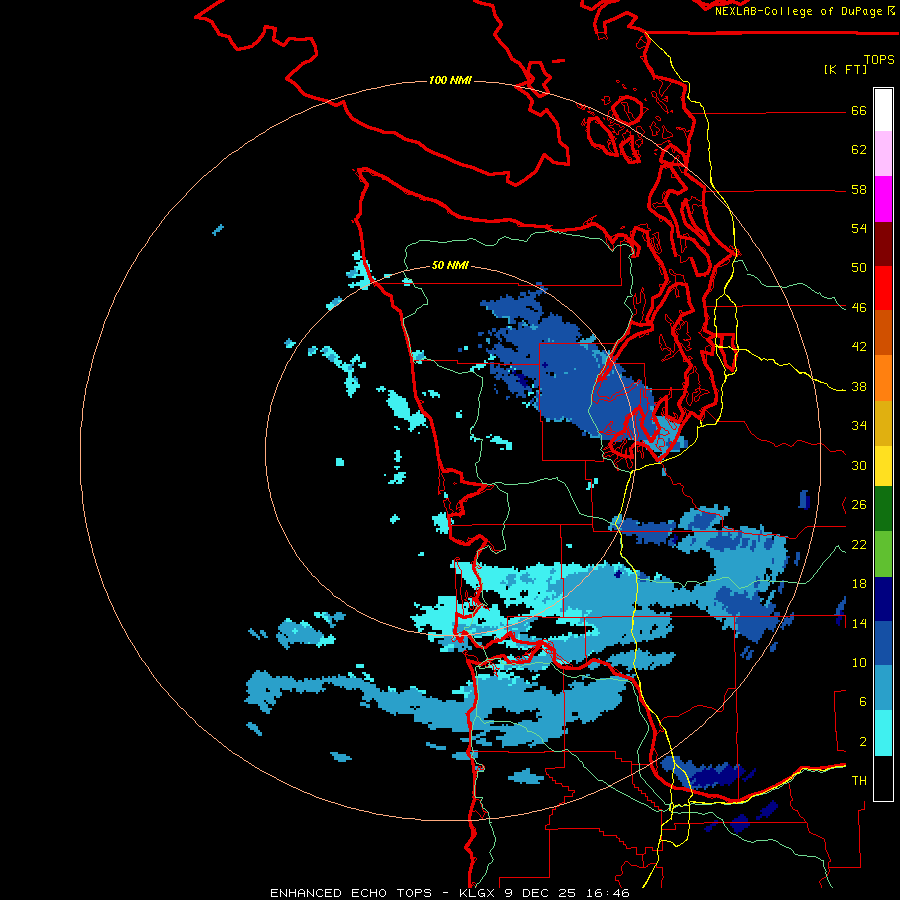
Task: Click the magenta swatch between 58 and 54
Action: (883, 199)
